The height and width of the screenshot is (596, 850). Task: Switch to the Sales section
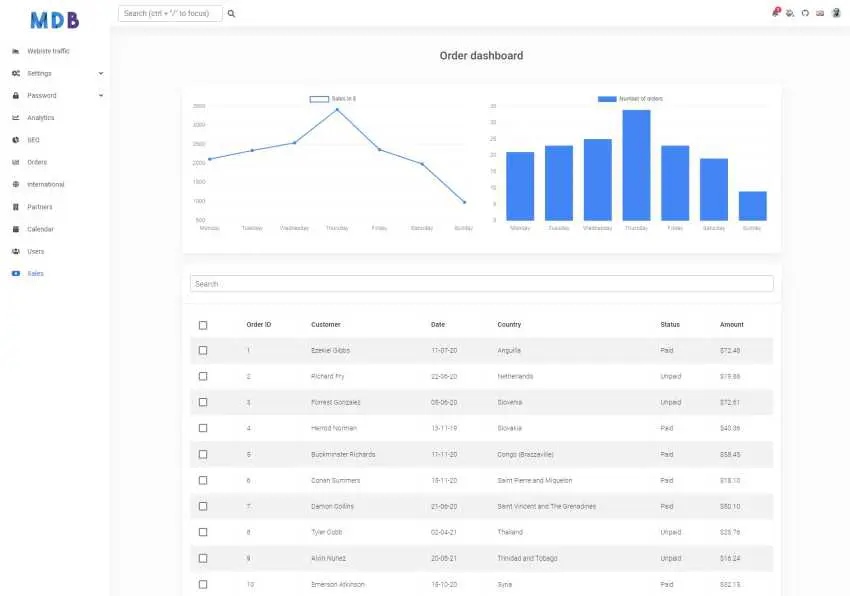click(14, 273)
